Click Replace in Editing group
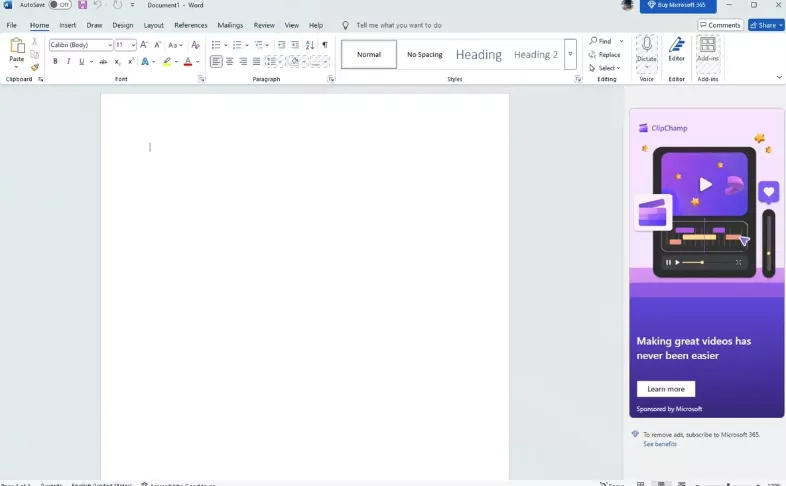This screenshot has height=486, width=786. click(605, 55)
